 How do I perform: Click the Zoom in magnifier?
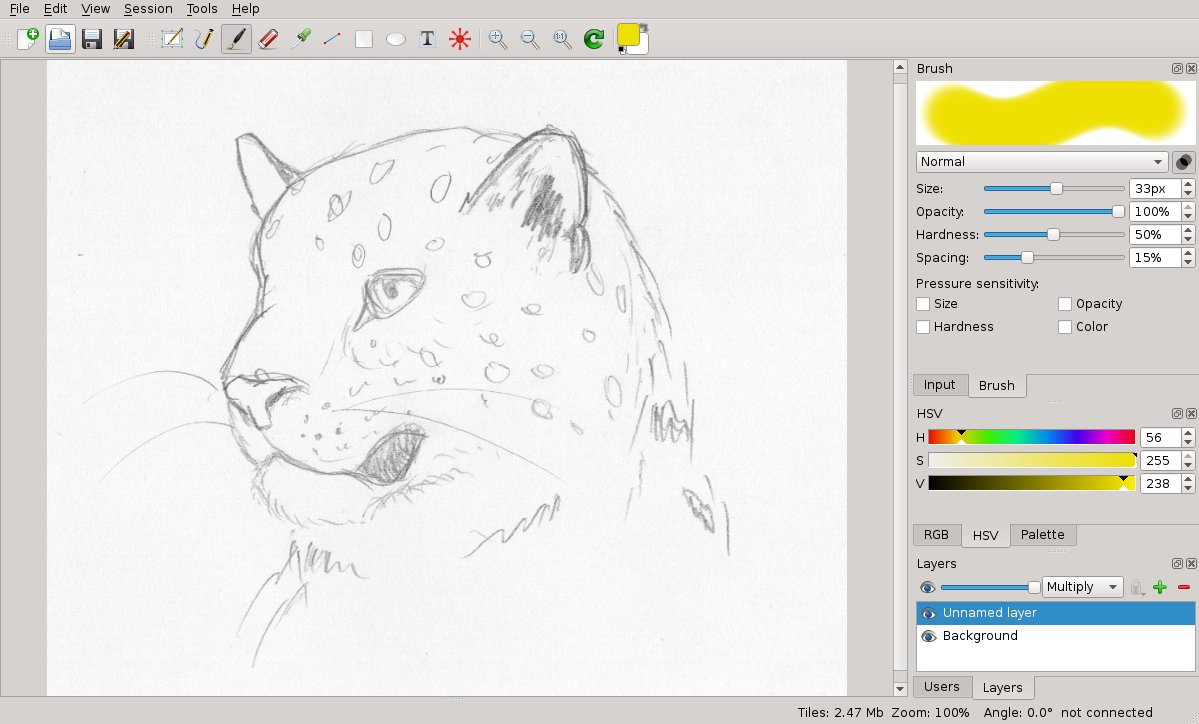(x=498, y=39)
